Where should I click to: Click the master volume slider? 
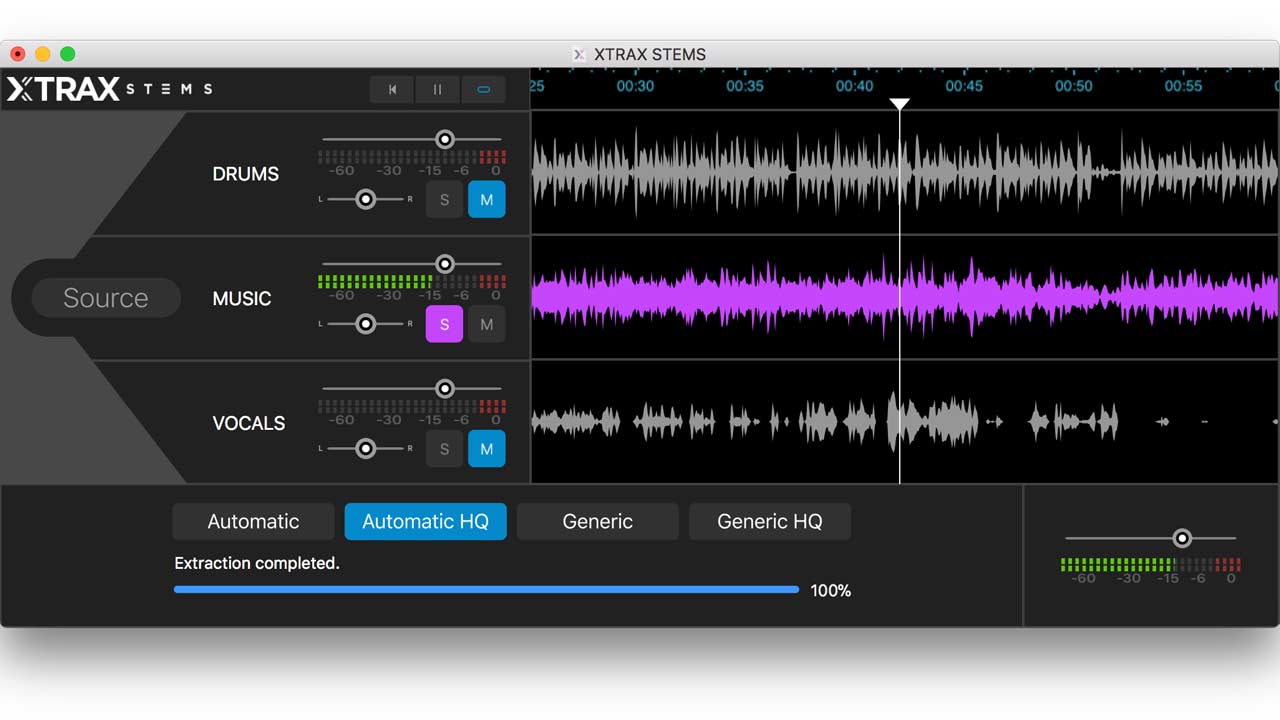pyautogui.click(x=1183, y=537)
